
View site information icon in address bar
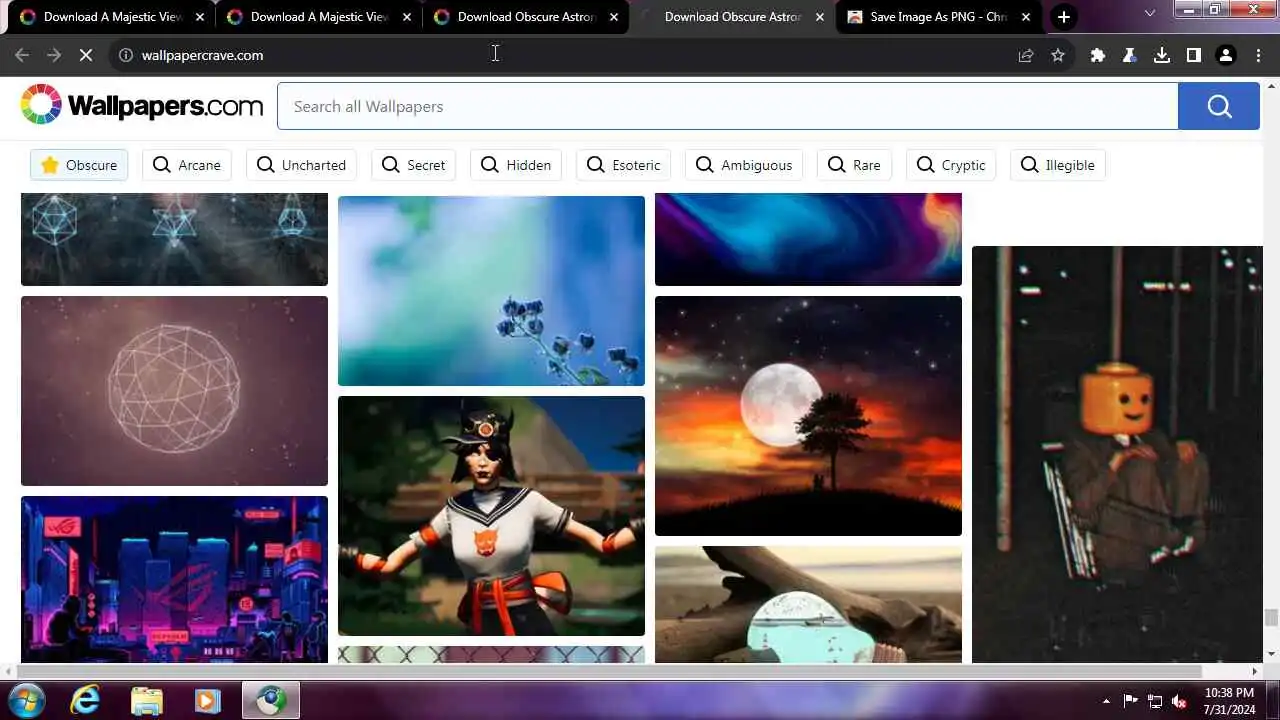click(x=126, y=55)
